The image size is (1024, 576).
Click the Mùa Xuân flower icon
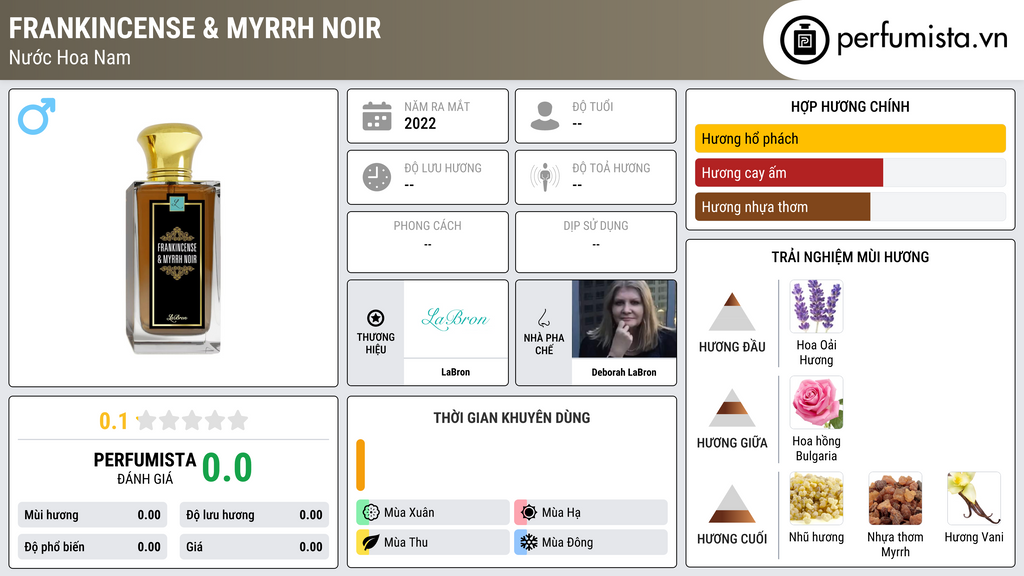371,513
